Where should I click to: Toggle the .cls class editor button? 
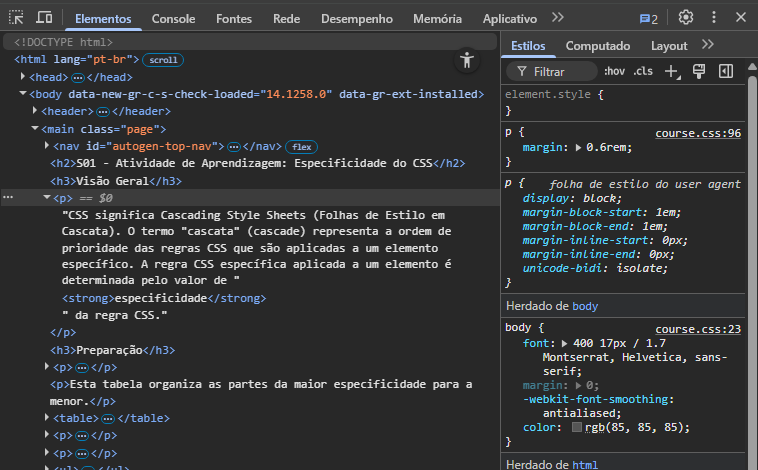pyautogui.click(x=643, y=72)
